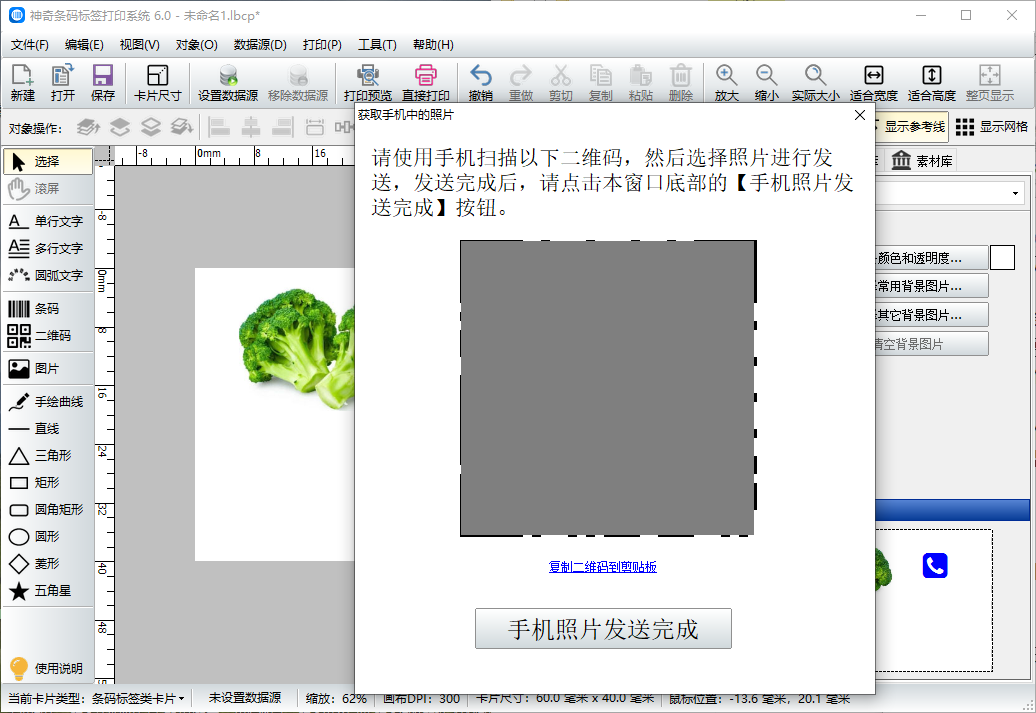
Task: Click the broccoli image on canvas
Action: click(x=296, y=348)
